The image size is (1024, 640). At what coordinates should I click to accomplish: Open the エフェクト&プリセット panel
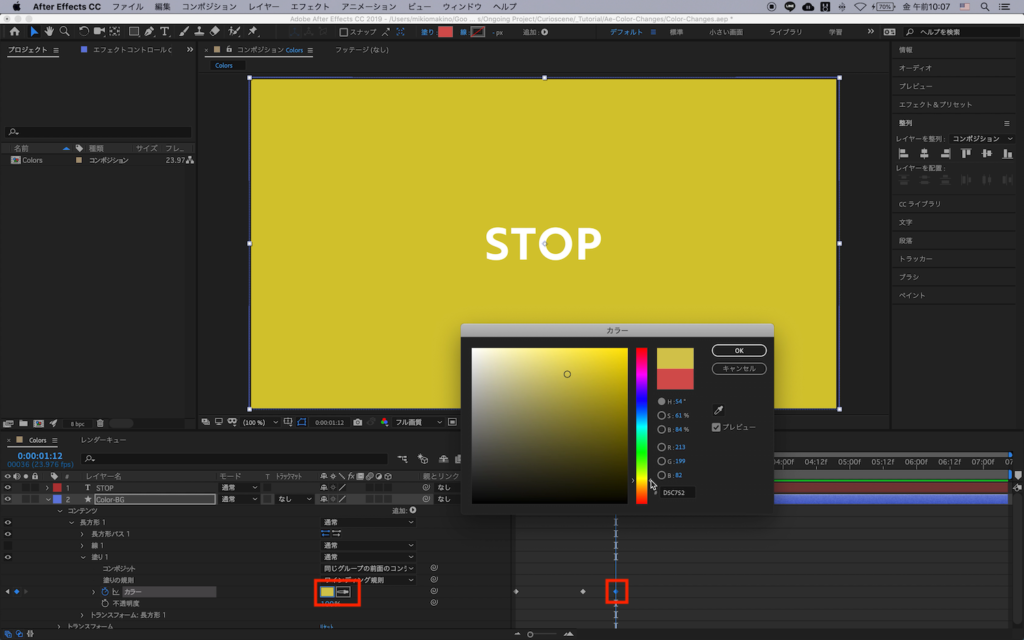pyautogui.click(x=935, y=104)
